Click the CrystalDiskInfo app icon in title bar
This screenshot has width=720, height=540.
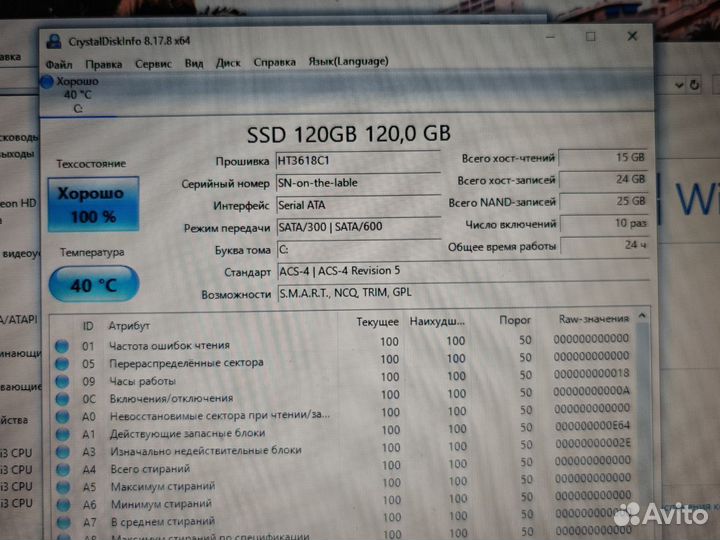[54, 42]
